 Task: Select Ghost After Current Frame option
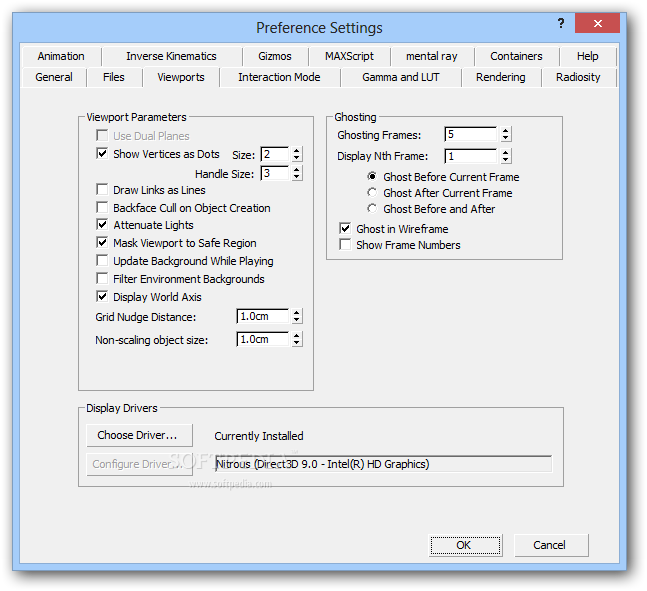(x=372, y=193)
